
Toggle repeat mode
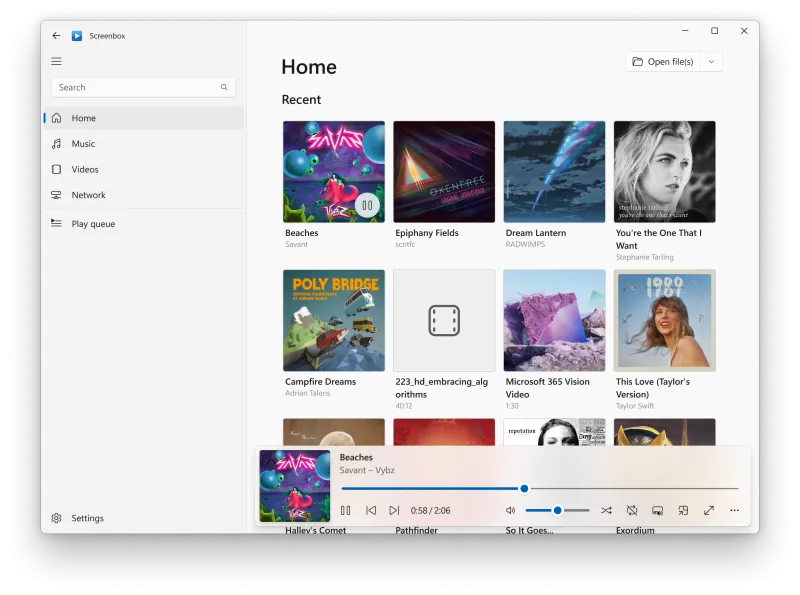click(x=632, y=510)
